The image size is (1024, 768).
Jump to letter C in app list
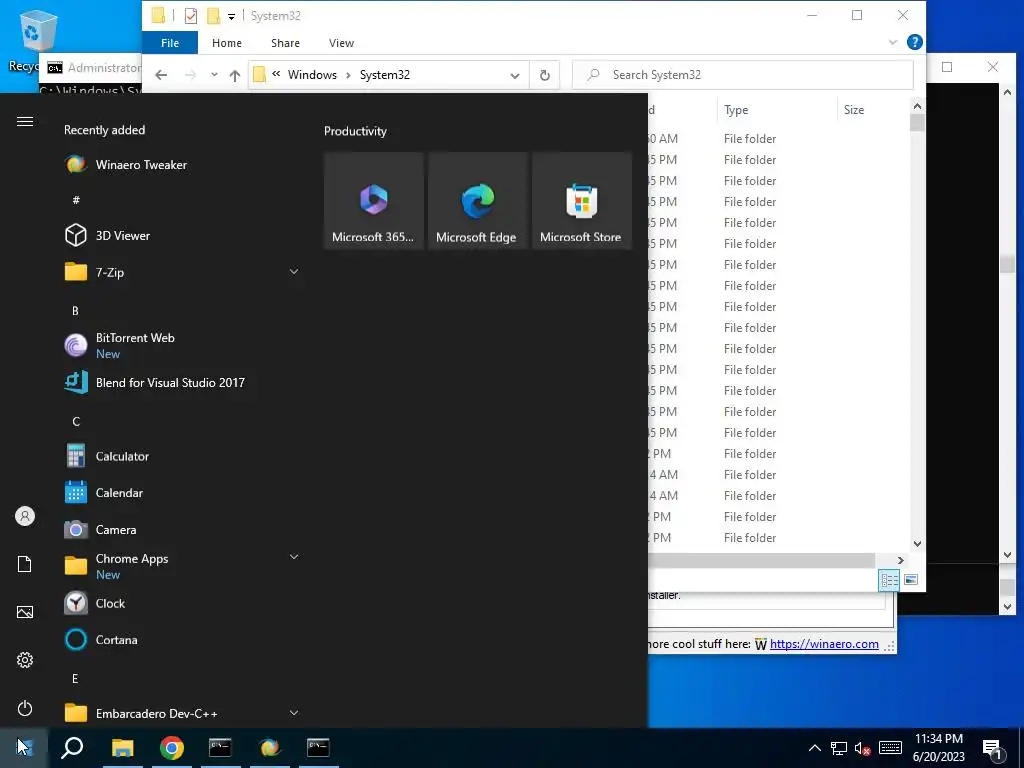point(76,421)
